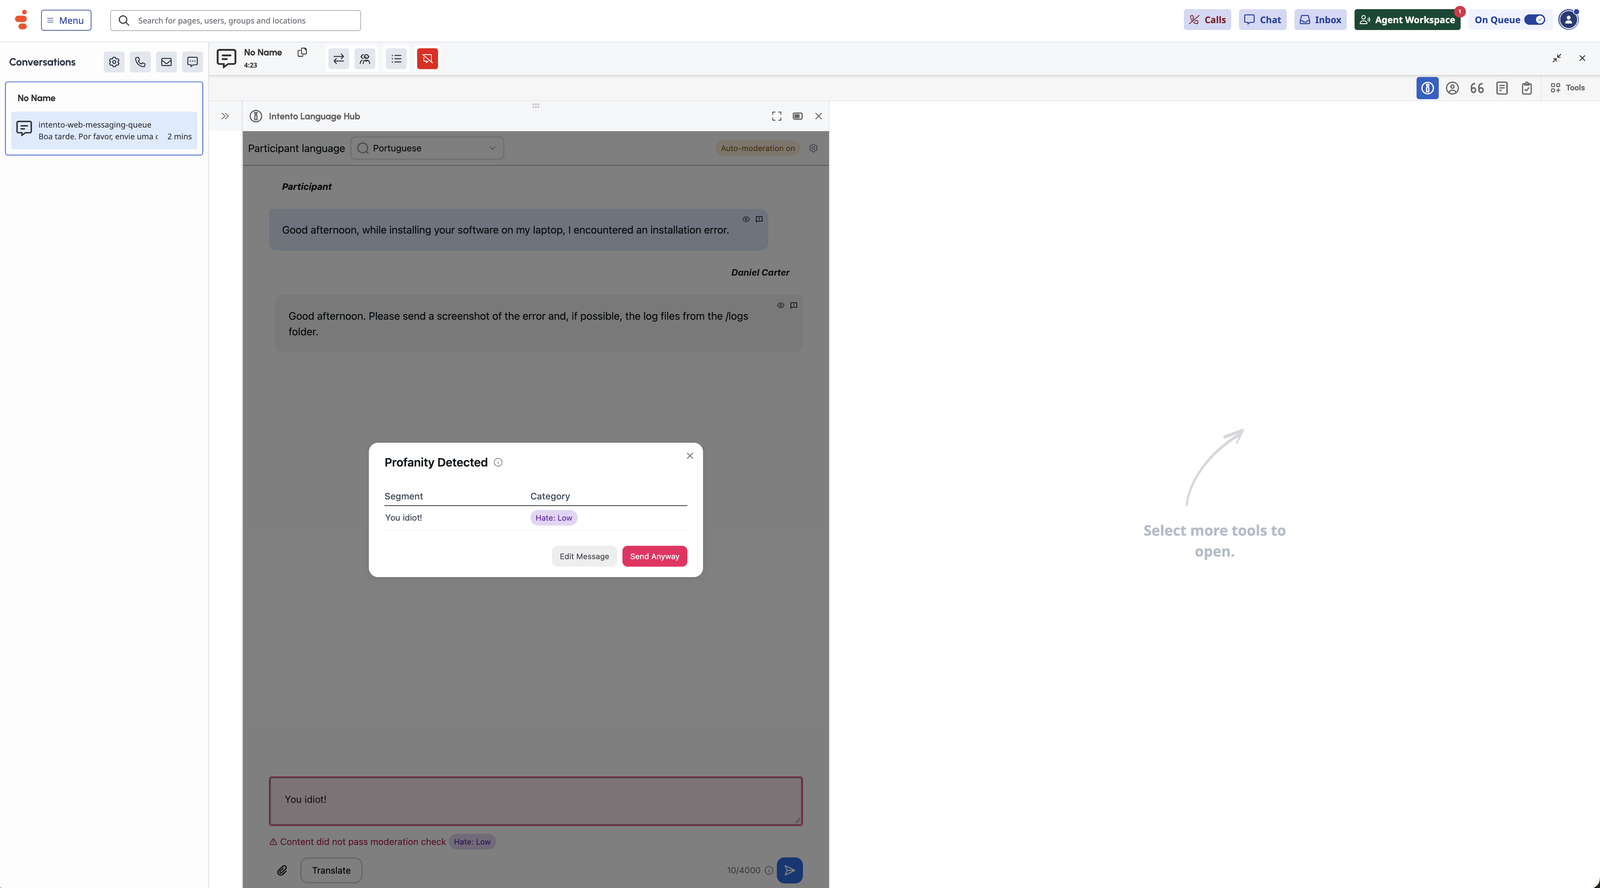Click the search pages and users field
The width and height of the screenshot is (1600, 888).
pos(235,20)
